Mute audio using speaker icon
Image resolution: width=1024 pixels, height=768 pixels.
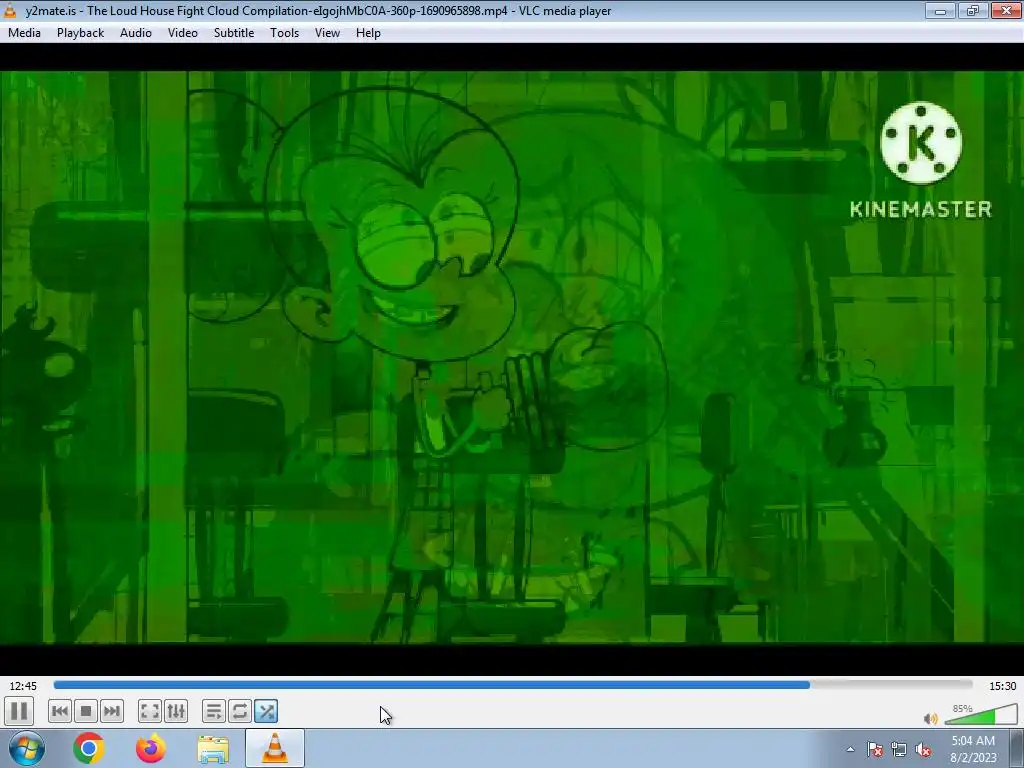[x=931, y=718]
